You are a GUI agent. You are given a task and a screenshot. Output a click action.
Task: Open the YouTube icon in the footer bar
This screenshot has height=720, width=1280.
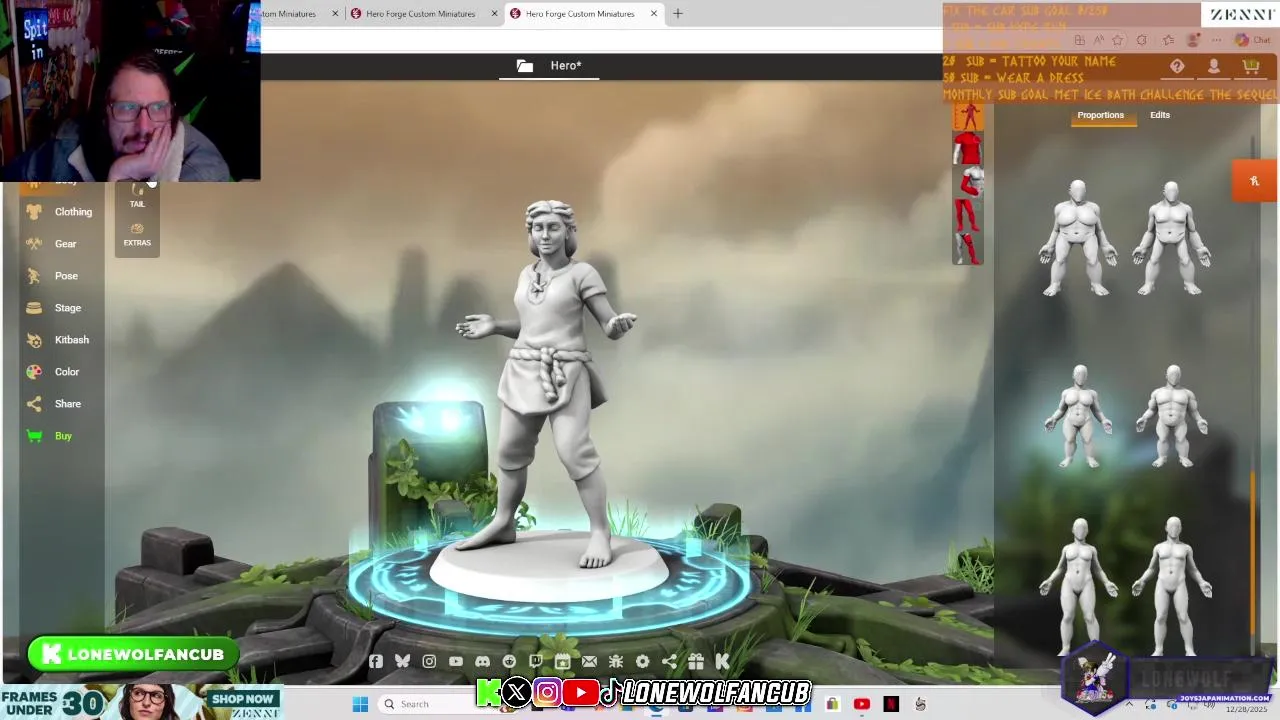click(456, 661)
